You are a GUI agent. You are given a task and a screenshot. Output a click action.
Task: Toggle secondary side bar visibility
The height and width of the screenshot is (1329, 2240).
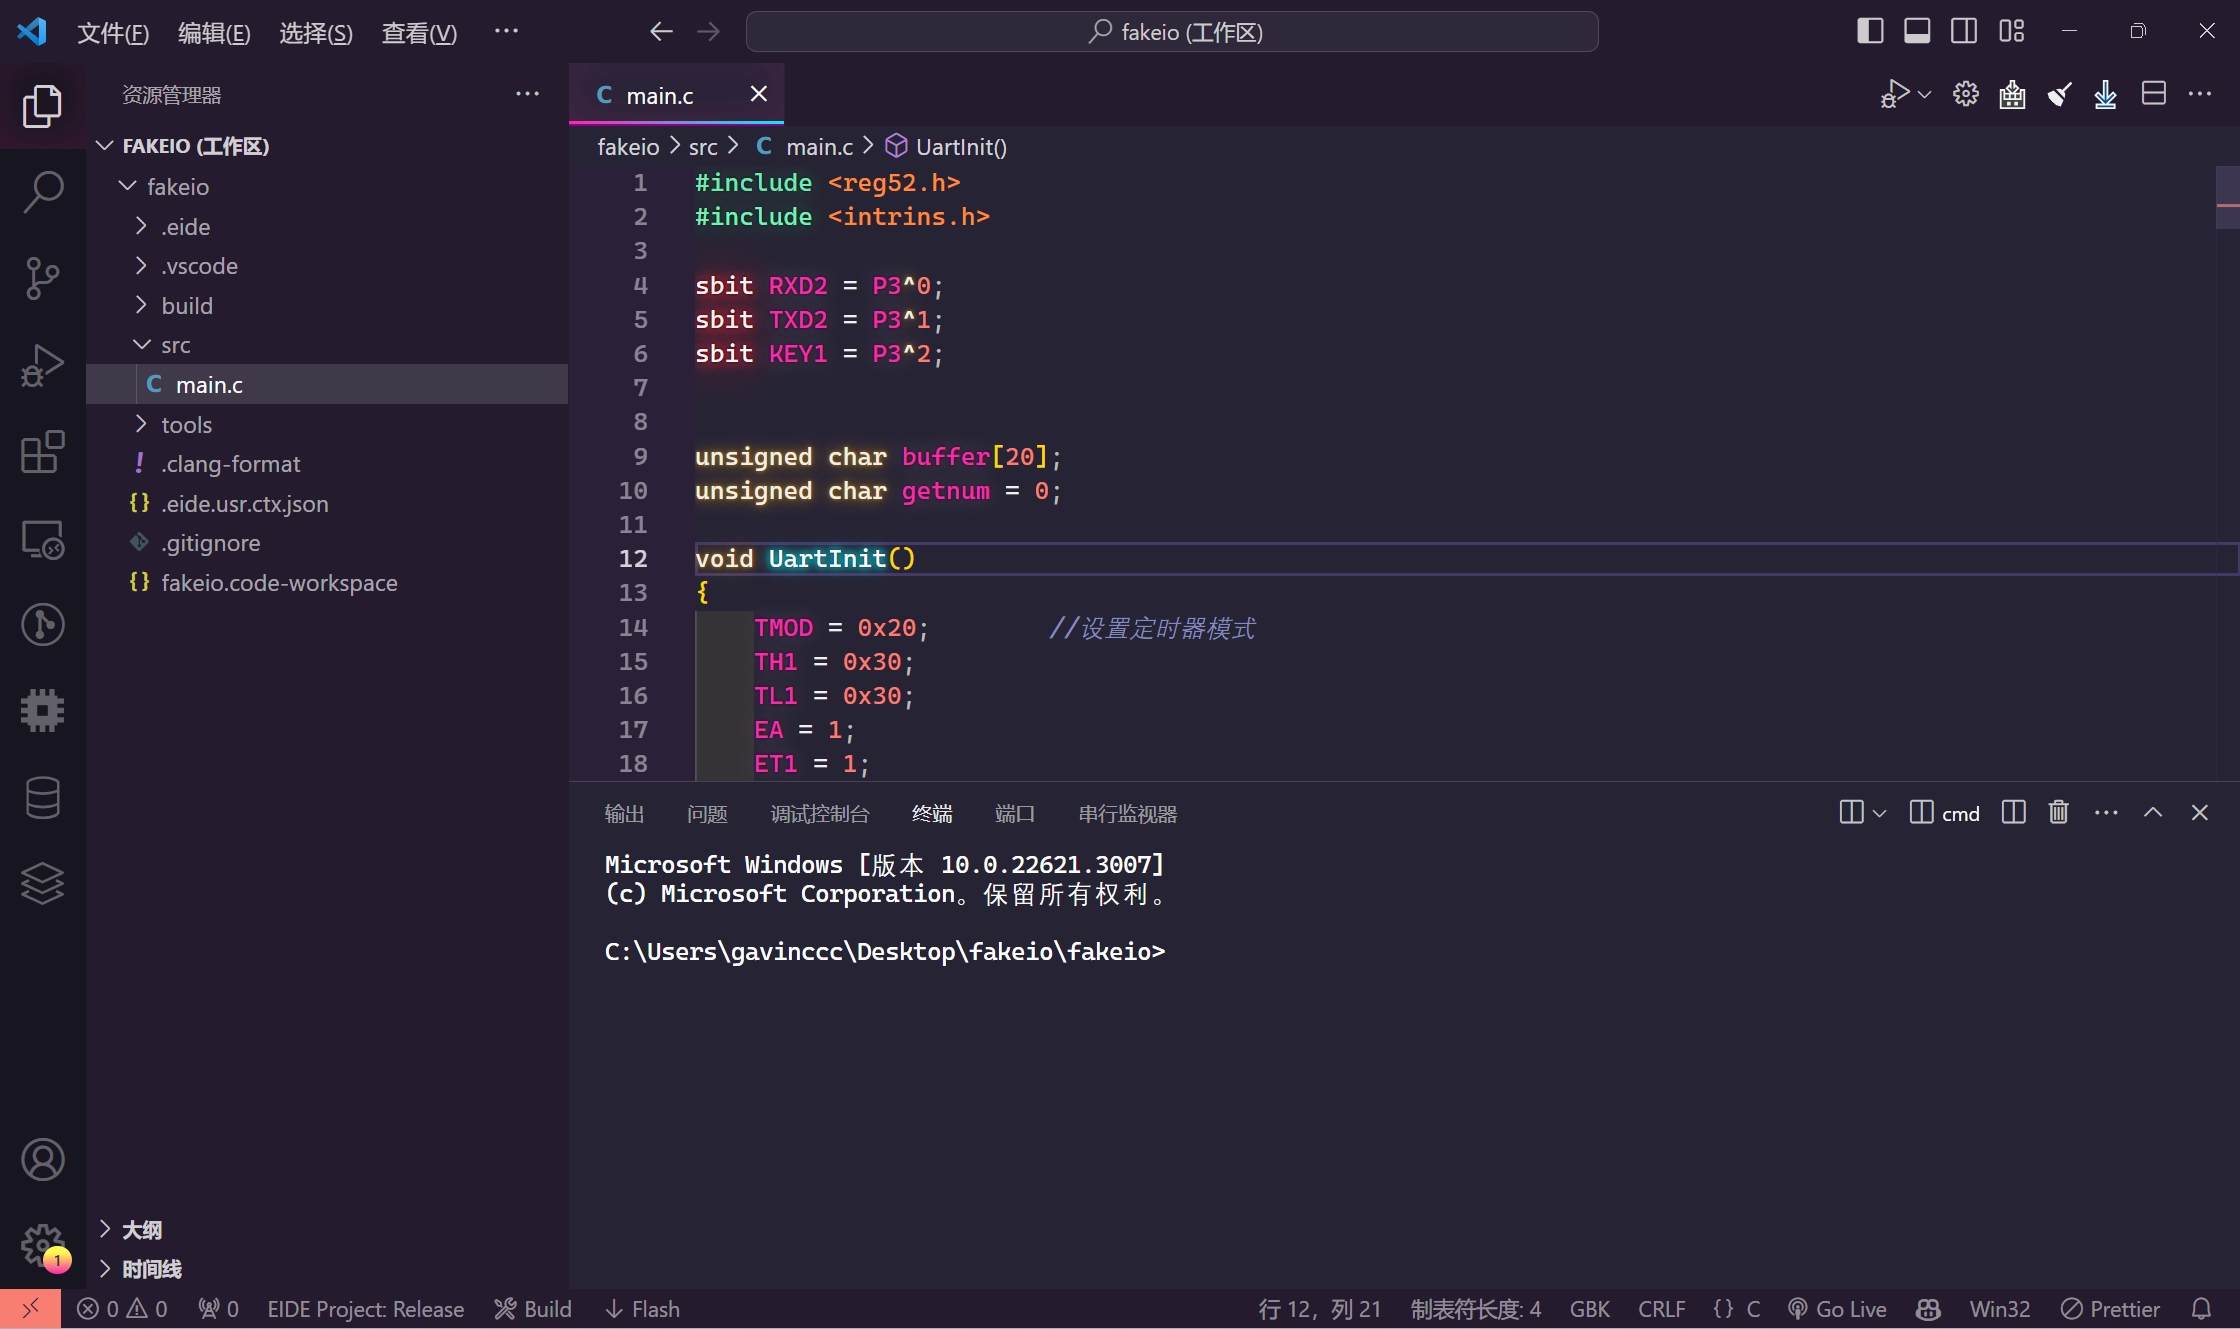click(1964, 31)
